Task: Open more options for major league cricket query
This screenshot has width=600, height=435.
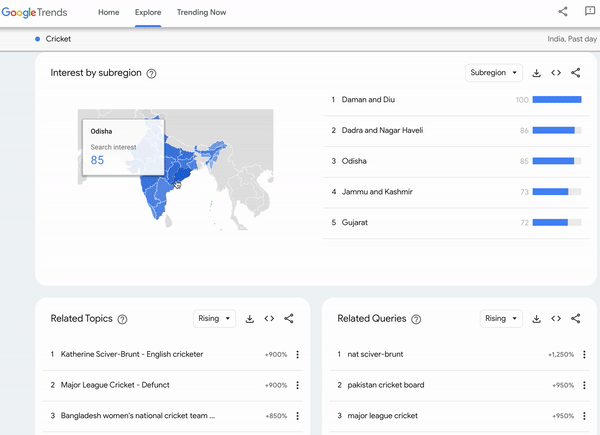Action: pyautogui.click(x=584, y=416)
